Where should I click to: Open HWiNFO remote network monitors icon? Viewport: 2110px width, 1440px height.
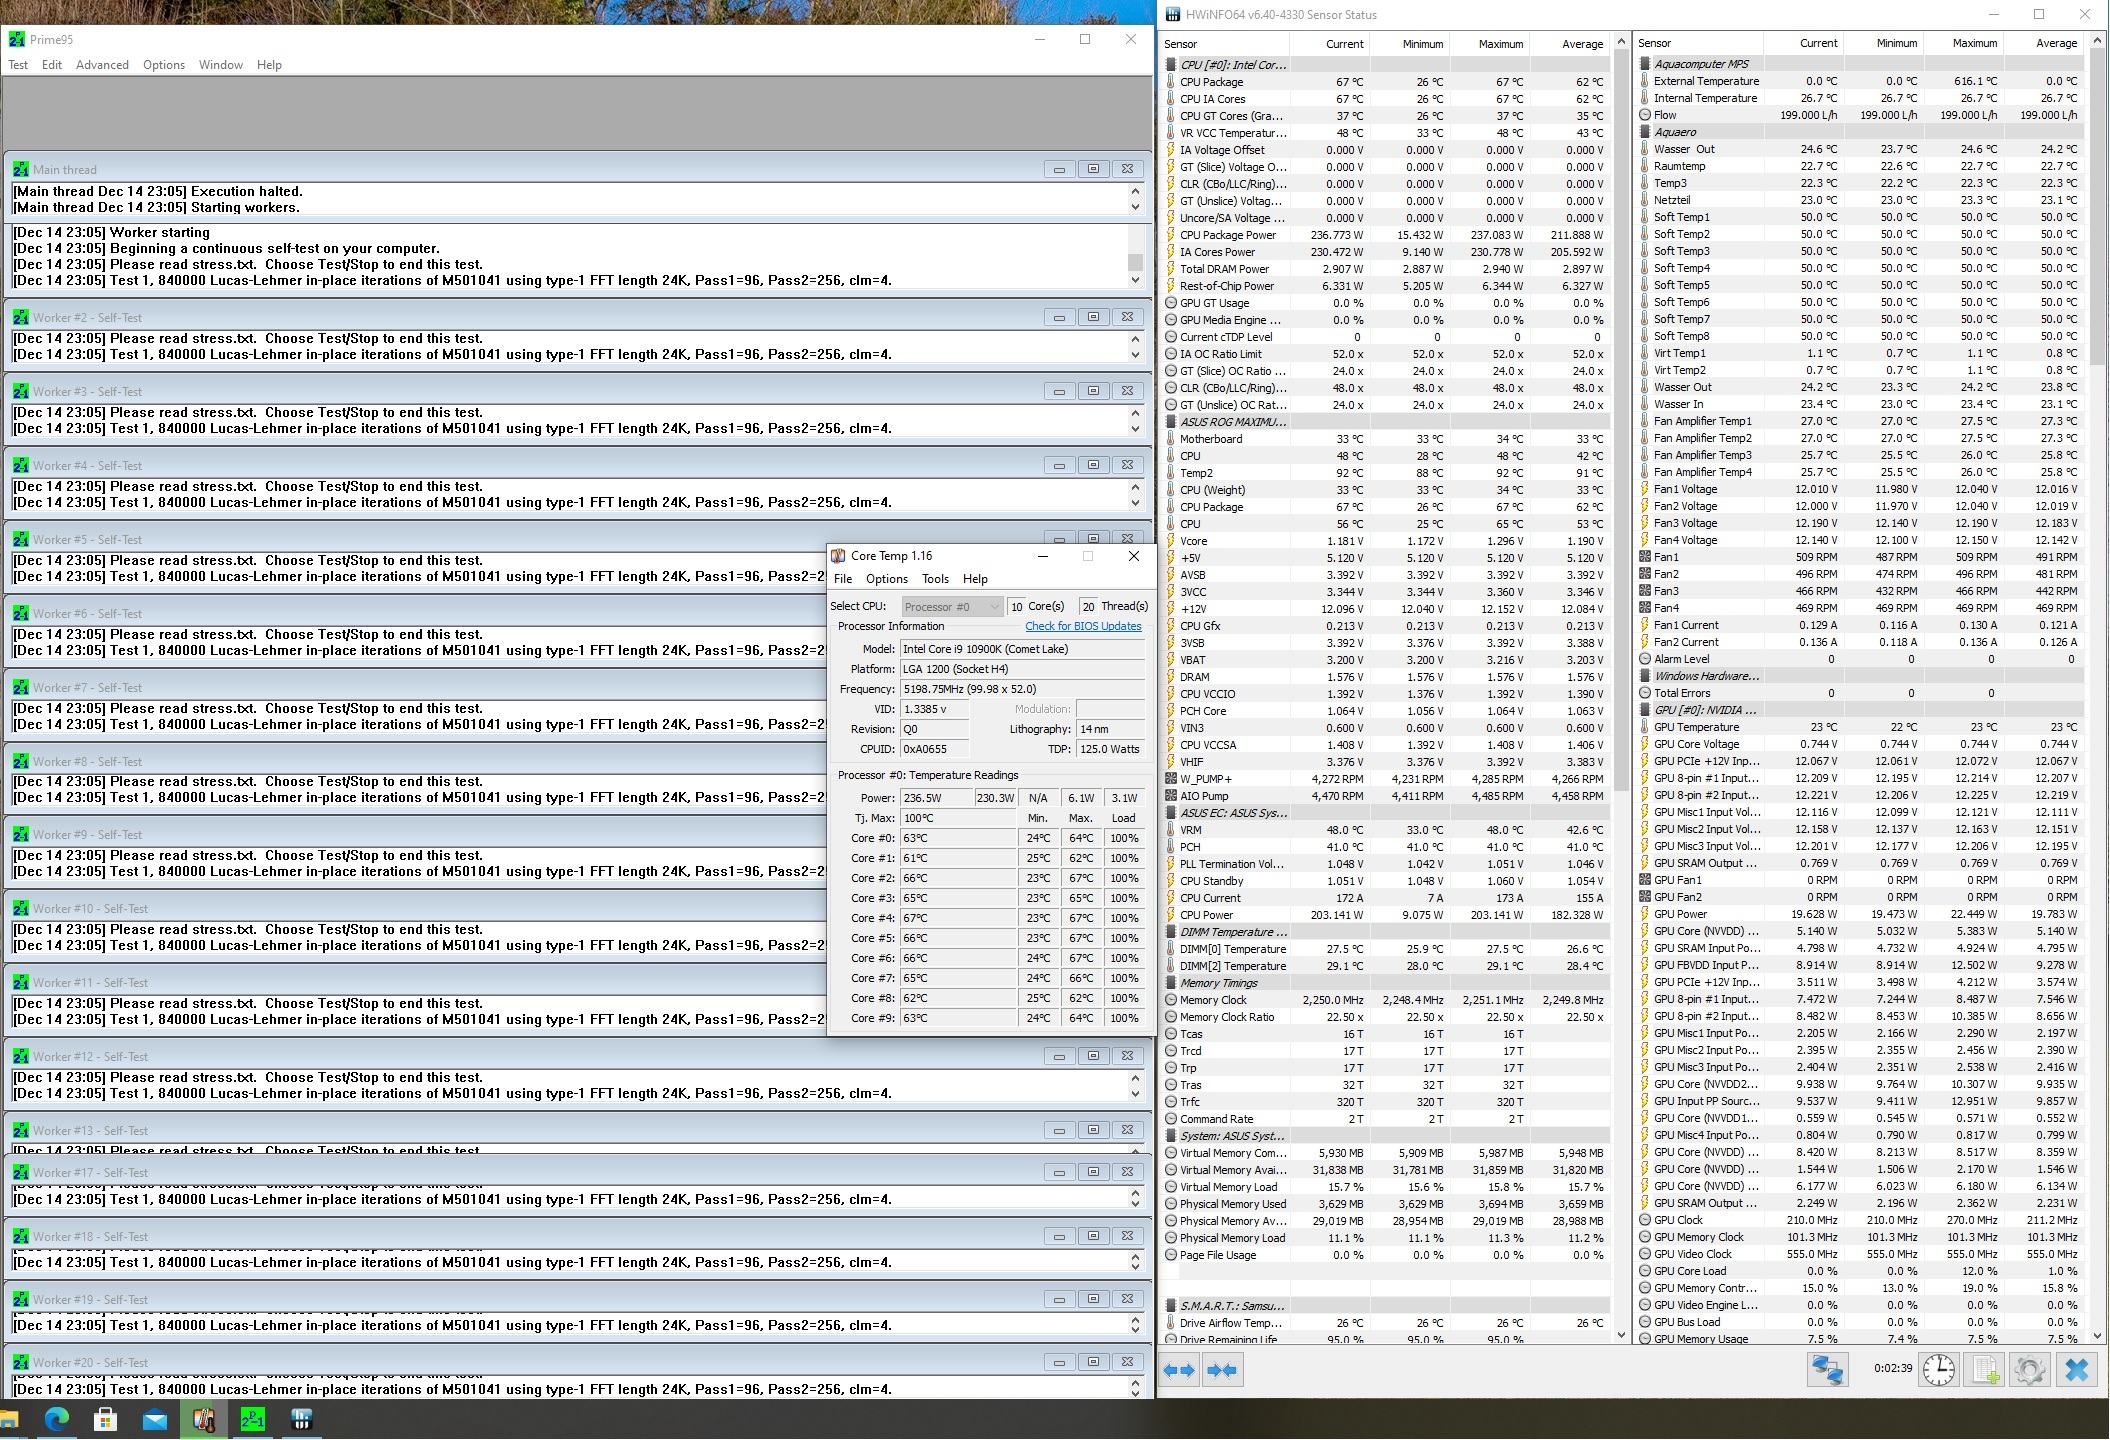[x=1826, y=1369]
